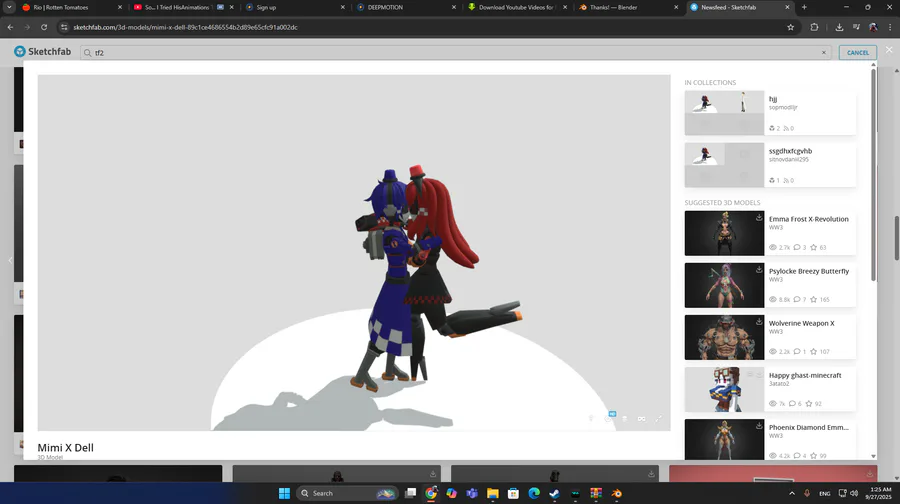Open browser downloads icon

tap(839, 27)
